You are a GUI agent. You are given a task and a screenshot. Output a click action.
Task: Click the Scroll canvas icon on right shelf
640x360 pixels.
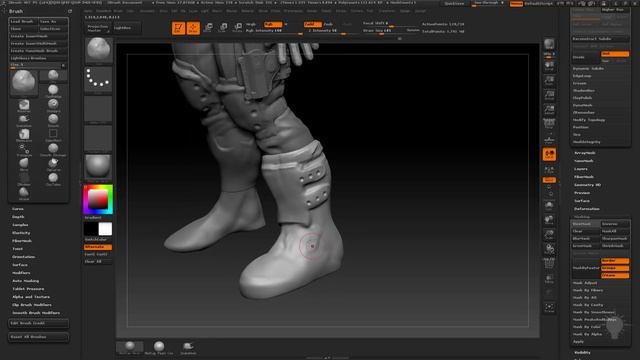point(549,66)
